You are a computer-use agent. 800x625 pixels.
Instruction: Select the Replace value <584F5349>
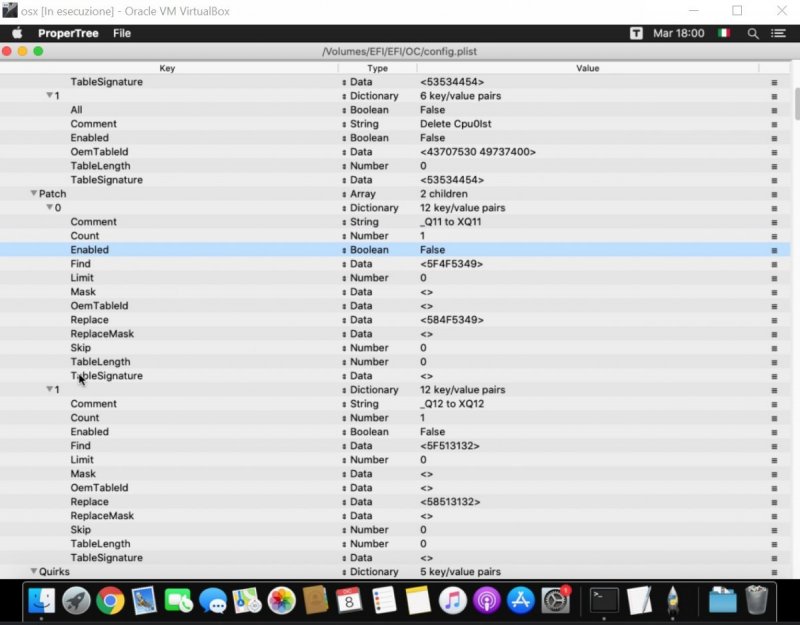click(452, 320)
